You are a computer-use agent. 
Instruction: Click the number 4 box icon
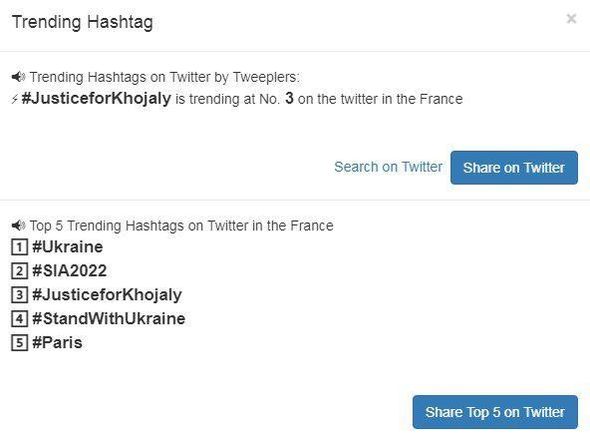point(20,319)
